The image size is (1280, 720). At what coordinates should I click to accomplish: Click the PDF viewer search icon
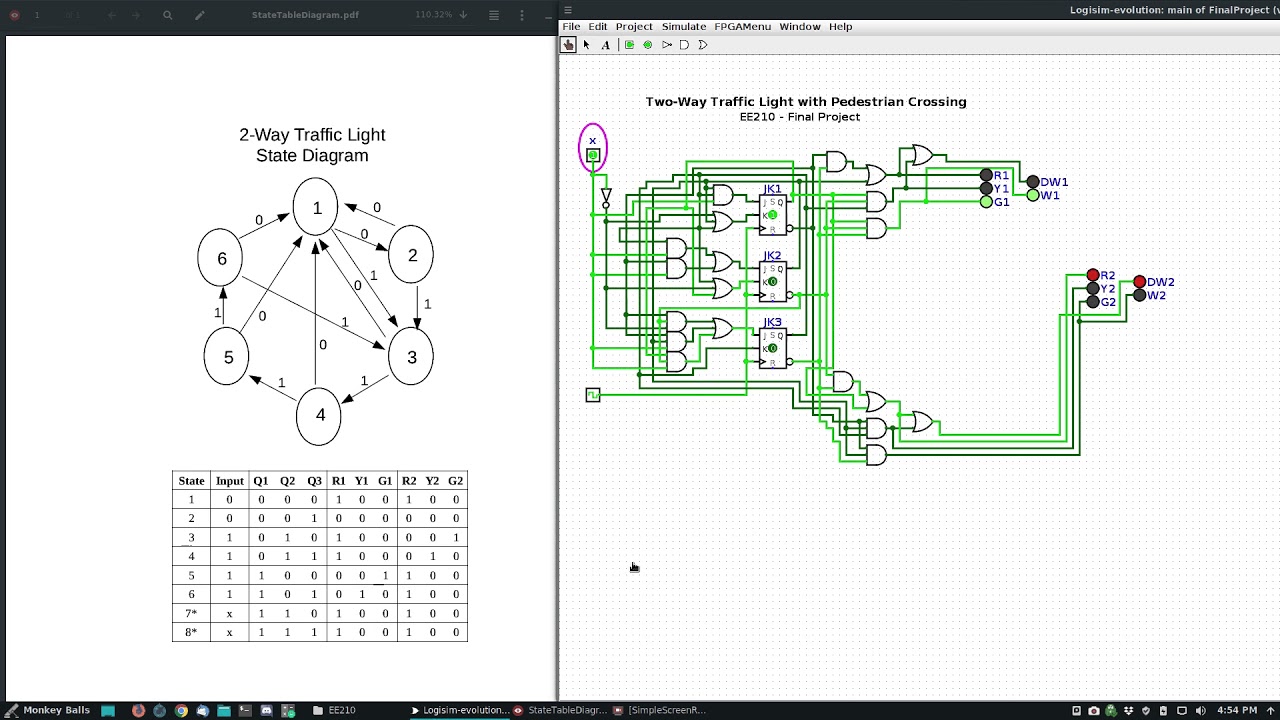point(168,15)
